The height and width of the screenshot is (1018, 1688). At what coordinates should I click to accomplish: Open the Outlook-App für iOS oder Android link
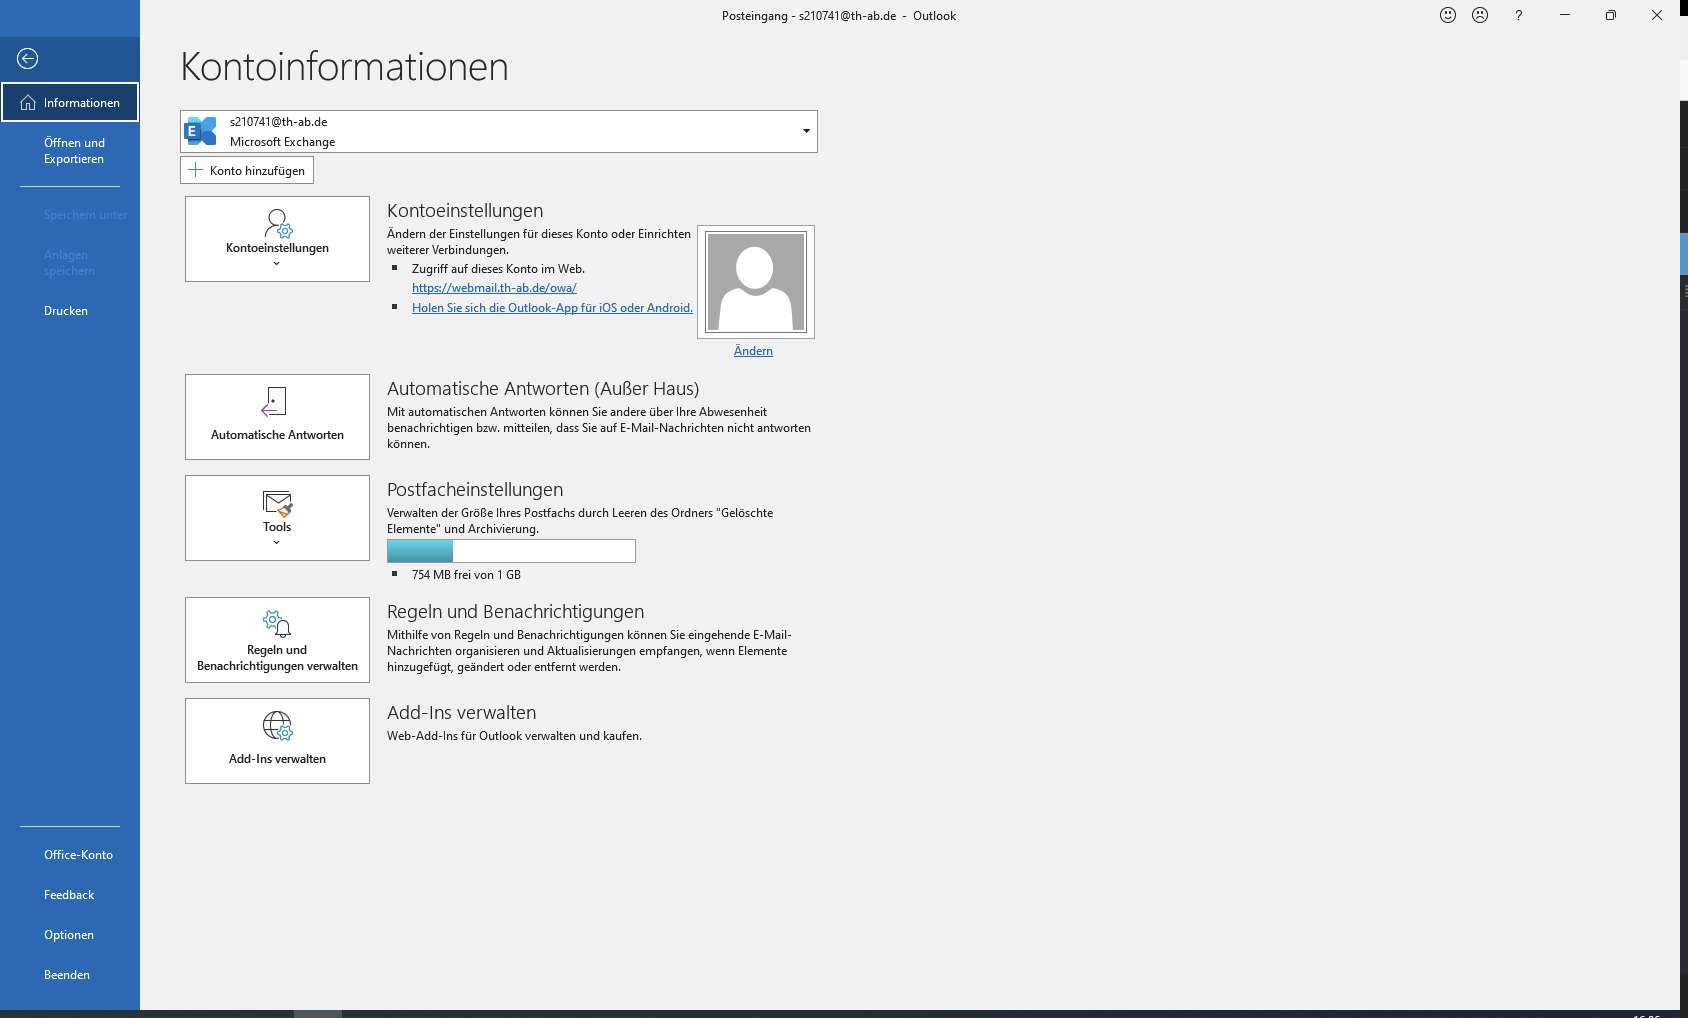click(552, 308)
